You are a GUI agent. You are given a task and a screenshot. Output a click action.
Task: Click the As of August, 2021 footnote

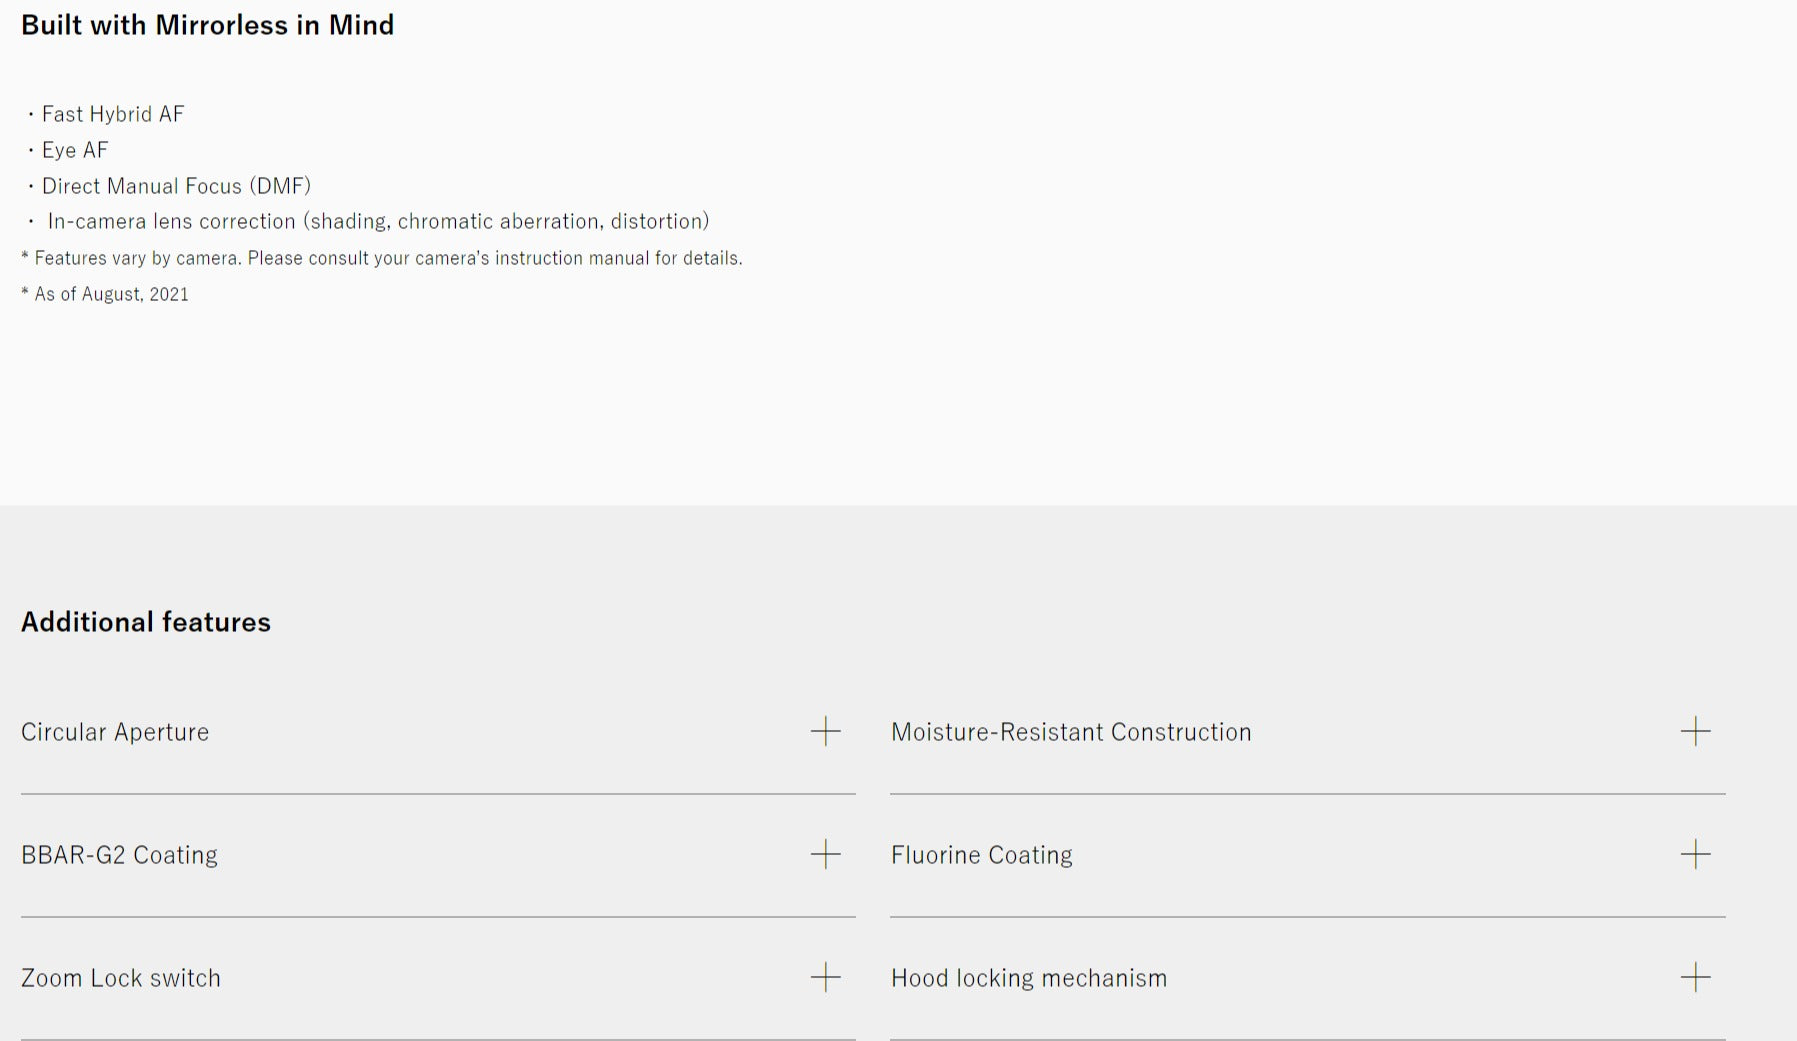point(105,294)
